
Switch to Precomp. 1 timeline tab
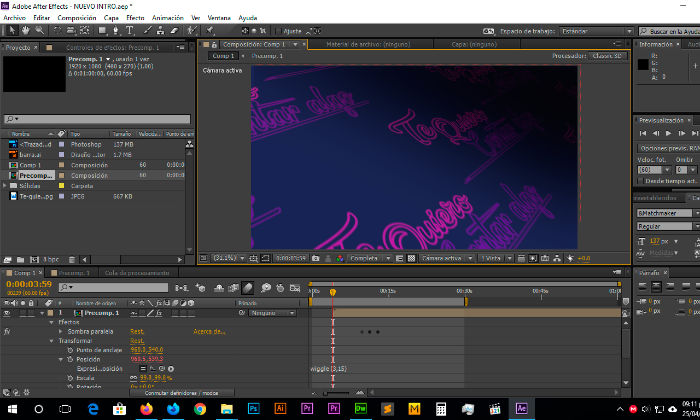coord(71,273)
